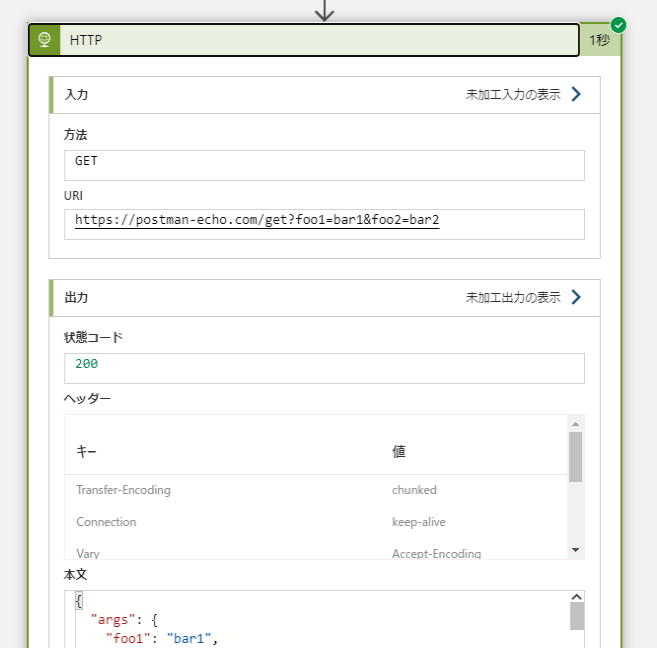The width and height of the screenshot is (657, 648).
Task: Open 未加工出力の表示 raw outputs link
Action: coord(513,298)
